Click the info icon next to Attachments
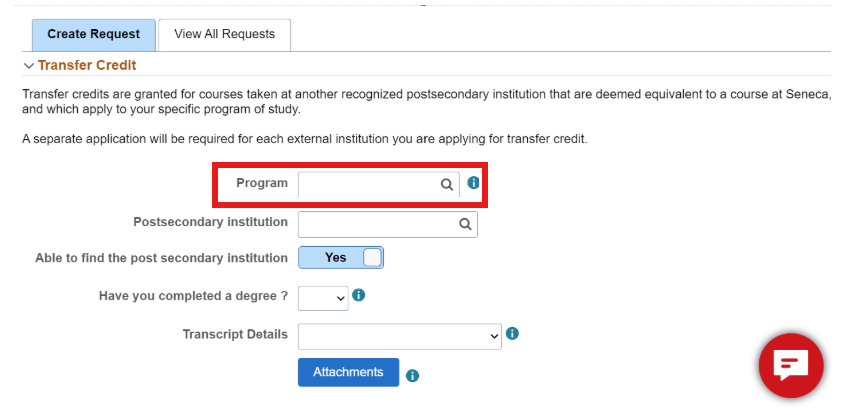This screenshot has width=855, height=415. click(412, 376)
